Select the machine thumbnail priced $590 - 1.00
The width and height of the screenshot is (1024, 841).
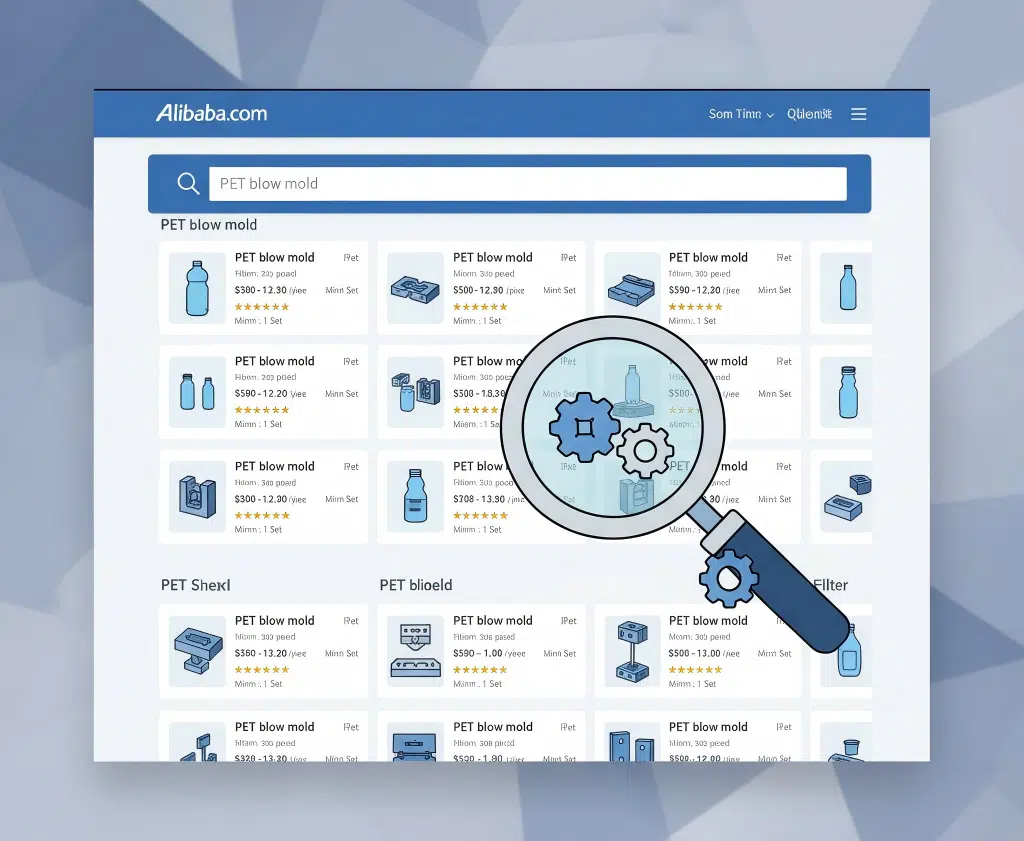click(x=415, y=650)
